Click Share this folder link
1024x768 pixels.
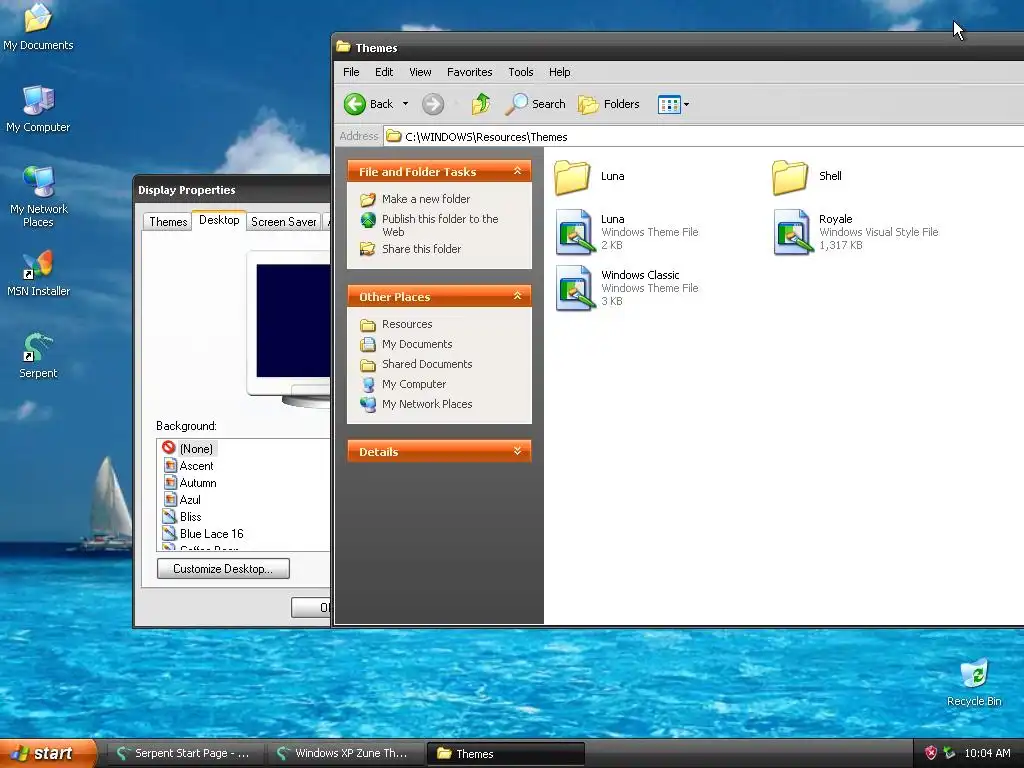[x=421, y=249]
